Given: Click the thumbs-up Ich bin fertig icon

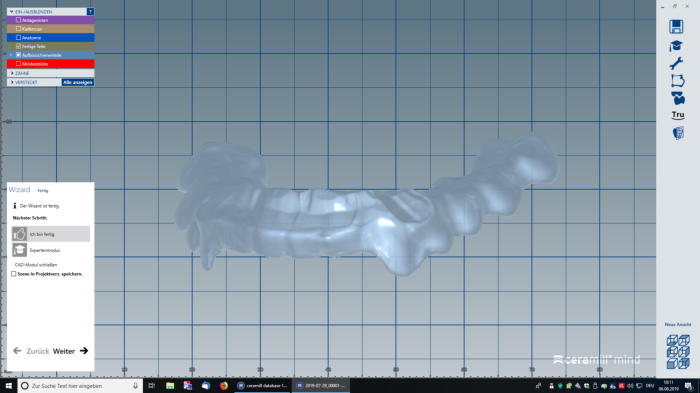Looking at the screenshot, I should (19, 234).
